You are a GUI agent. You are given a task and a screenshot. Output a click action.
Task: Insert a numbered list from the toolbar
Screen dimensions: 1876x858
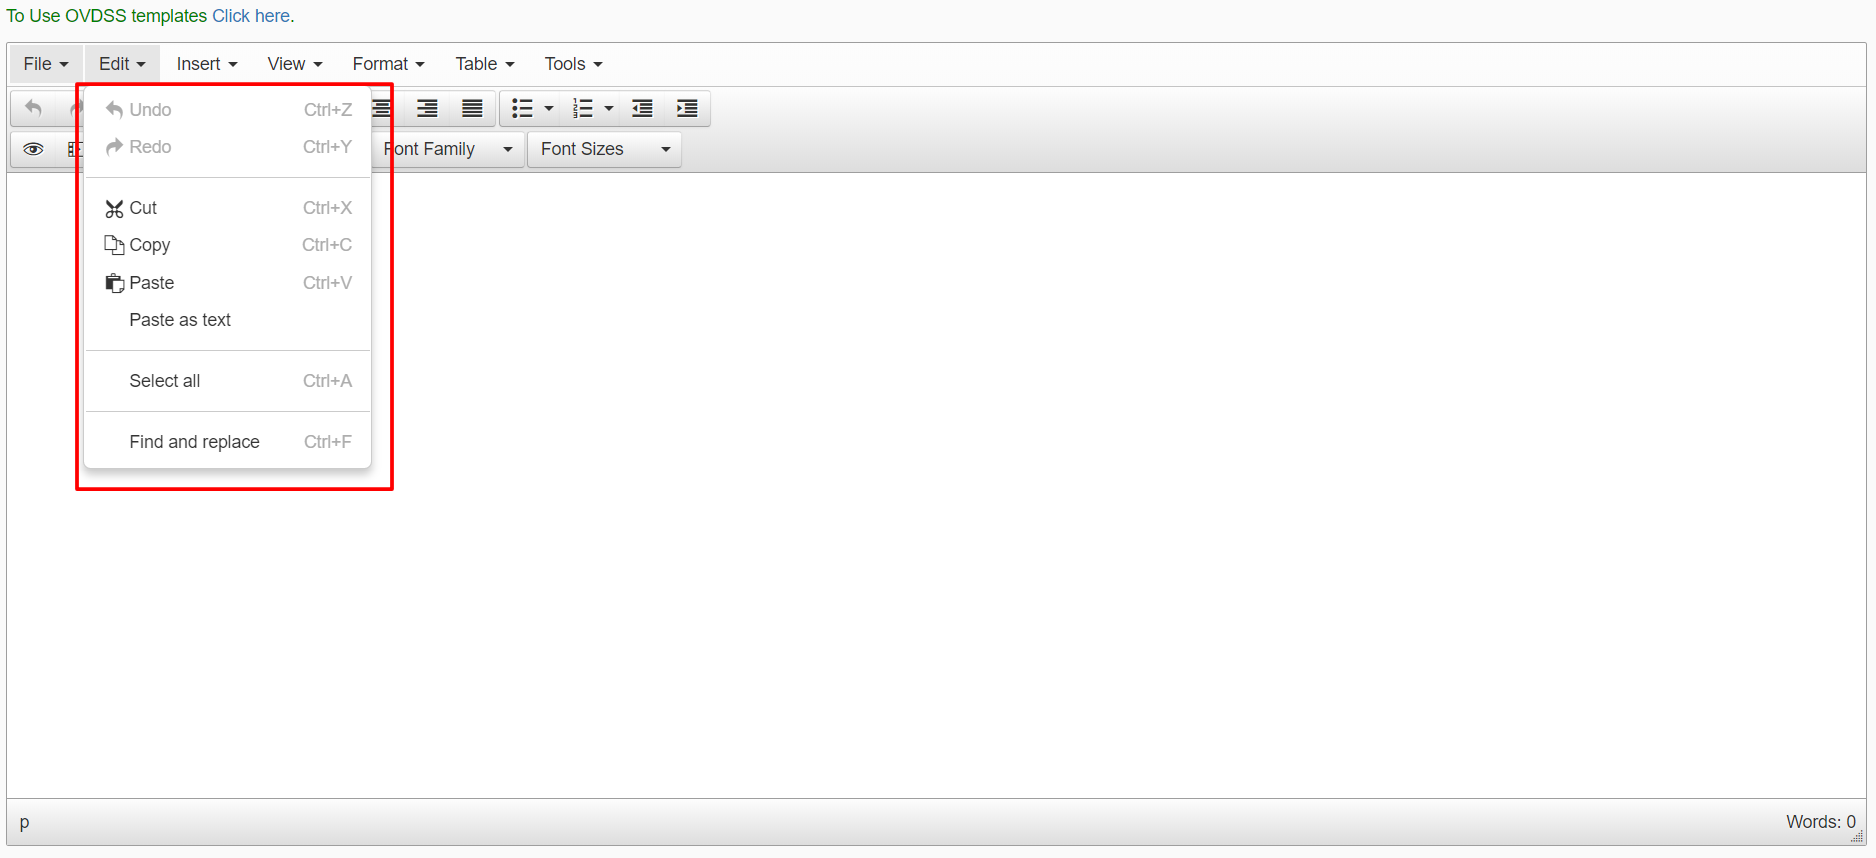click(x=582, y=108)
